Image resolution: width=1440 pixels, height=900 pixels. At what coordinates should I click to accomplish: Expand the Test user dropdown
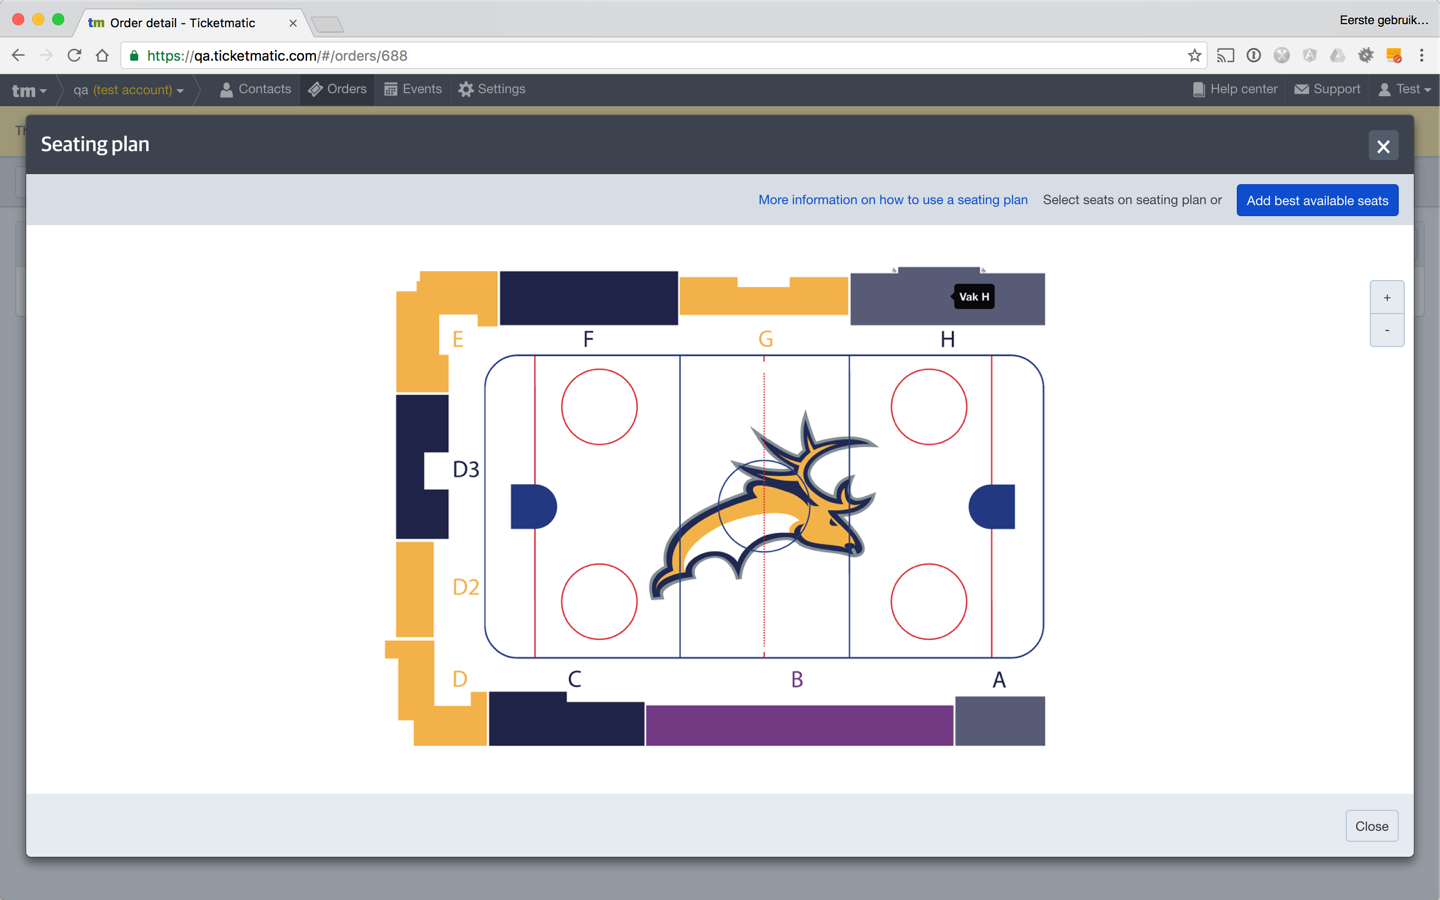(x=1404, y=89)
